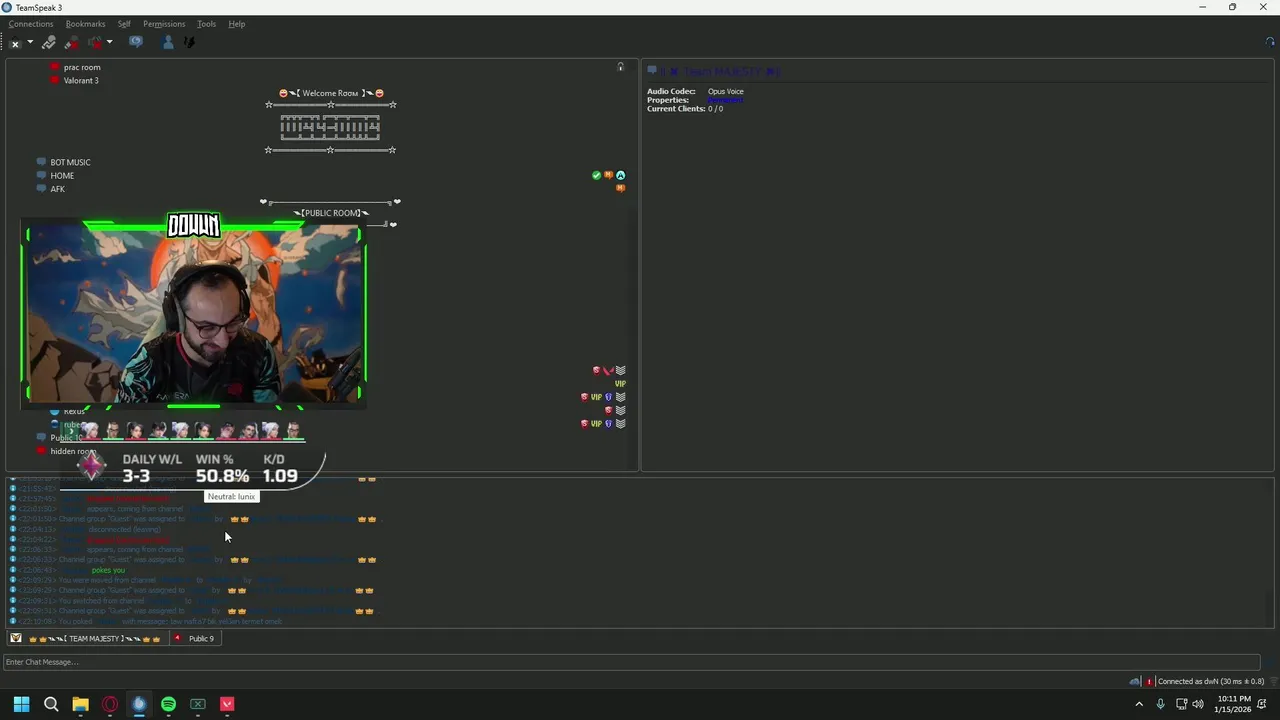Open Opera browser from the taskbar

pyautogui.click(x=110, y=704)
